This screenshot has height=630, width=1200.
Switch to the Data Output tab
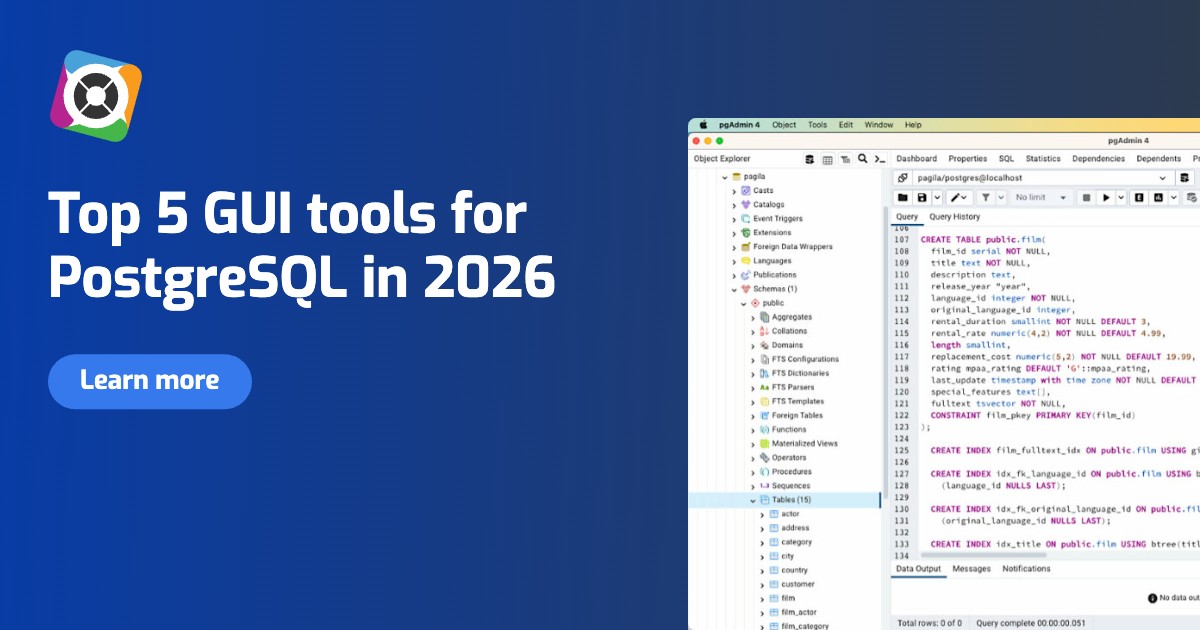coord(918,569)
